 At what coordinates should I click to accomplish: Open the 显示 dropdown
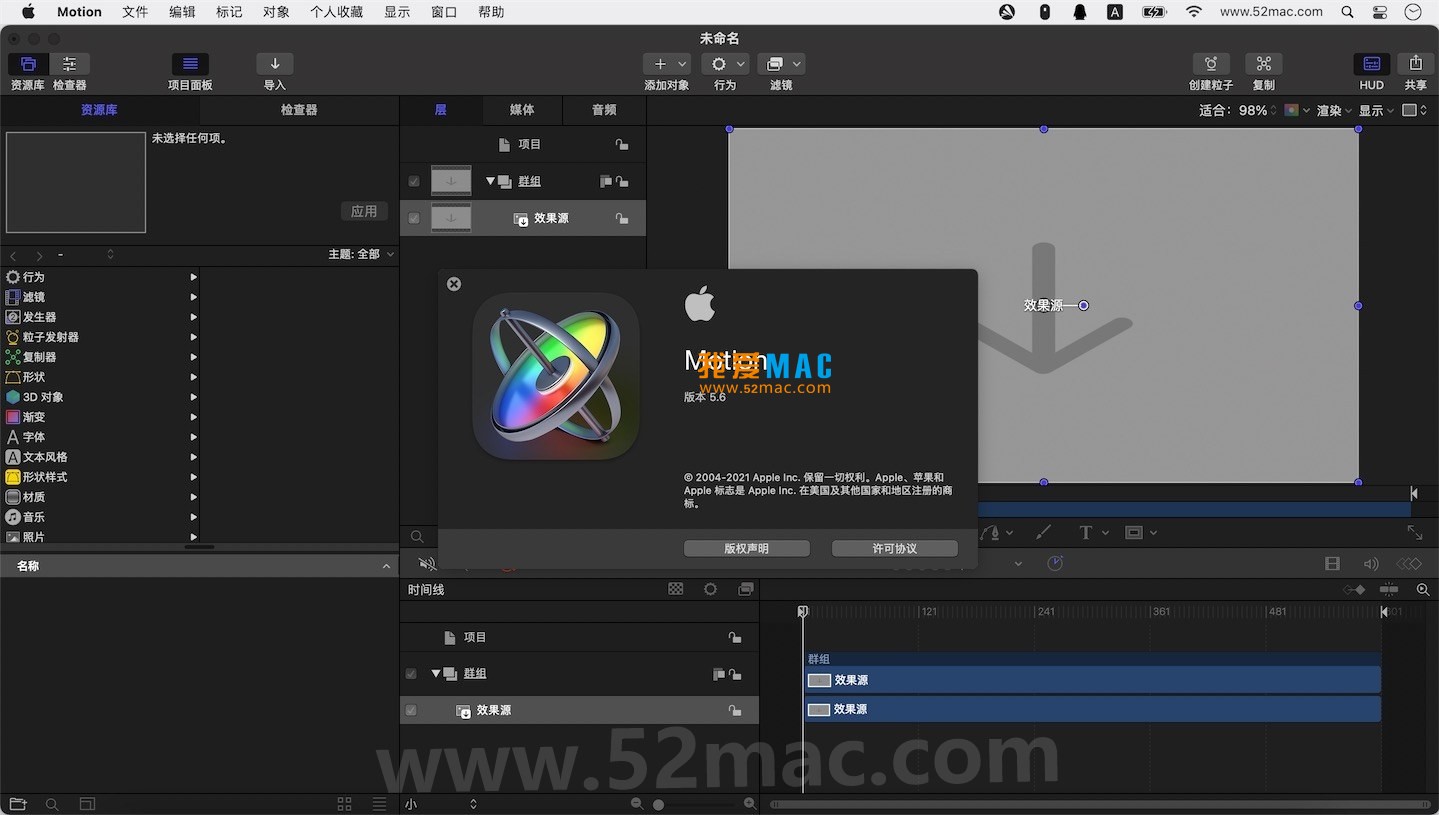click(x=1376, y=110)
